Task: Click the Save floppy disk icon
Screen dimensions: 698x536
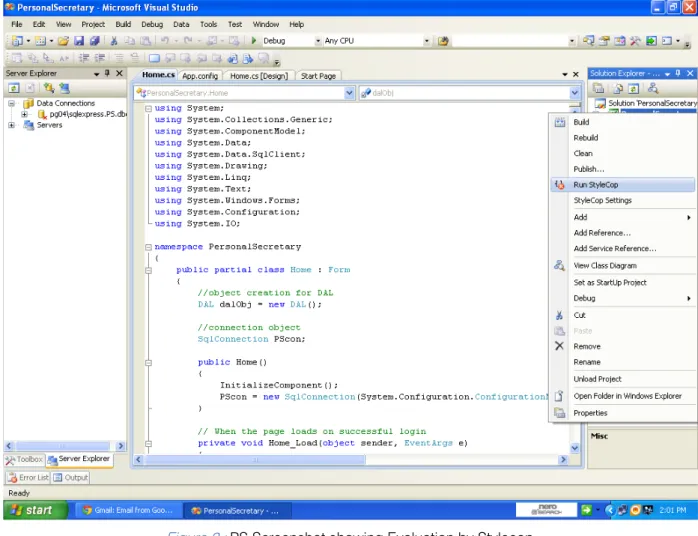Action: click(x=79, y=41)
